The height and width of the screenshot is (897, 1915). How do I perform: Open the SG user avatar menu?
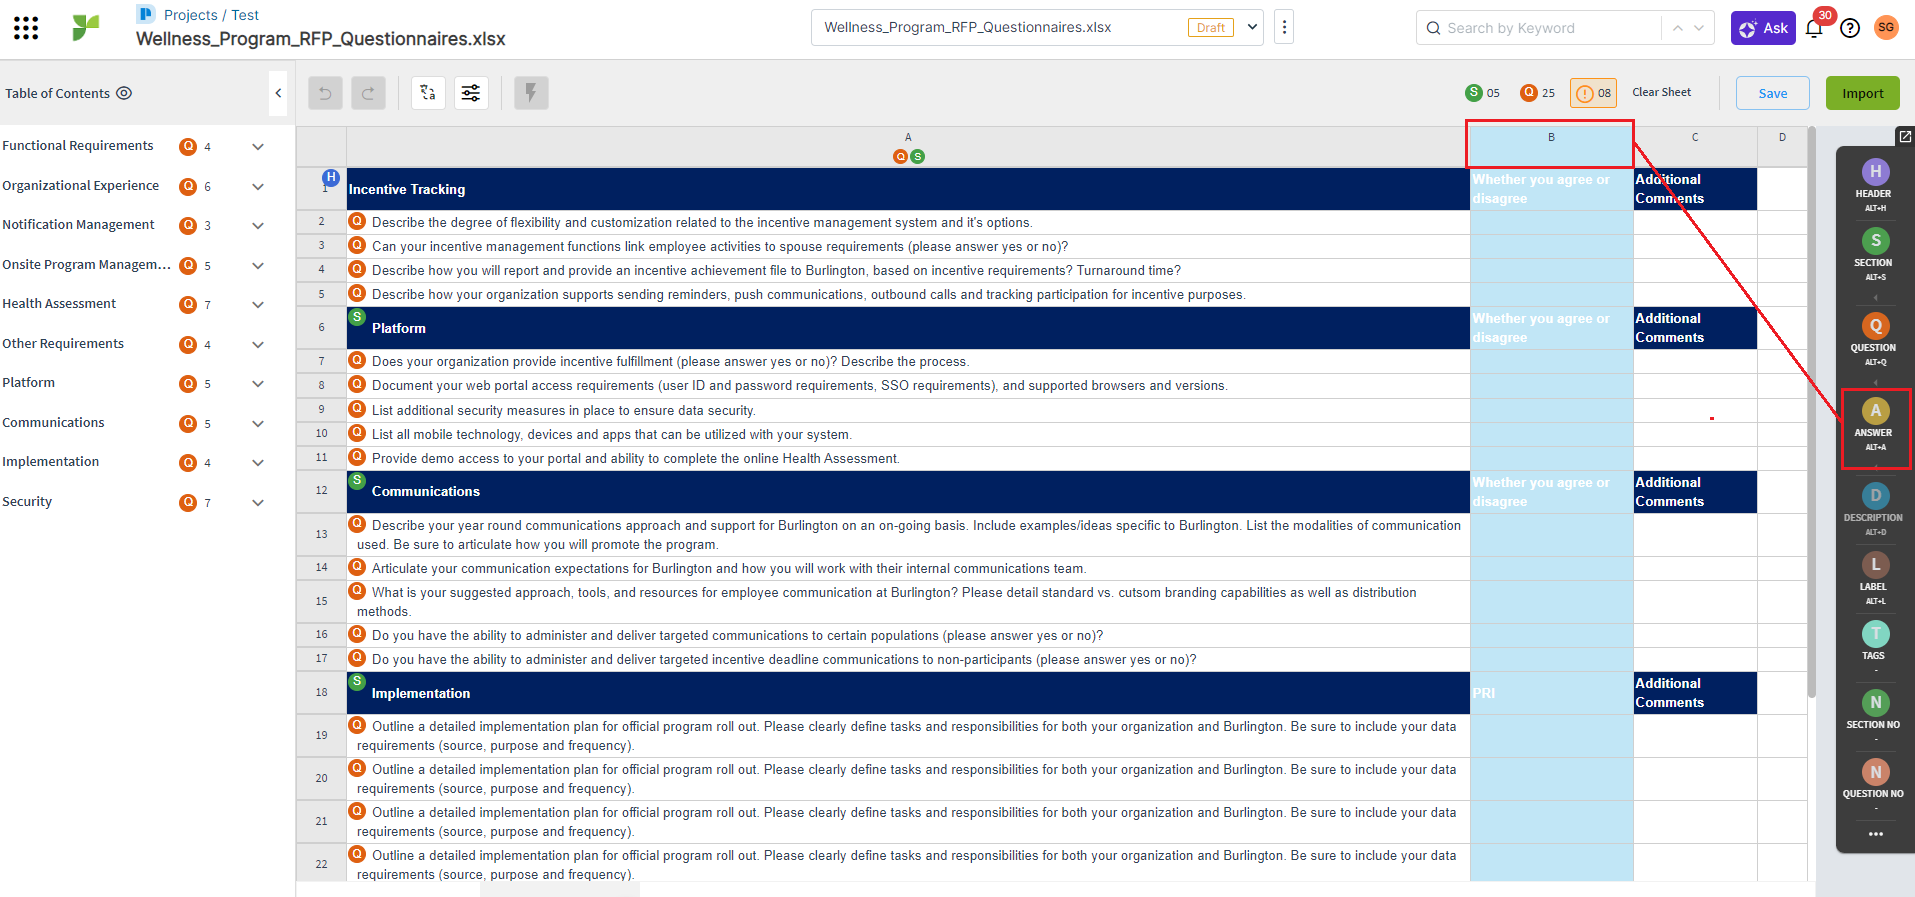1886,27
